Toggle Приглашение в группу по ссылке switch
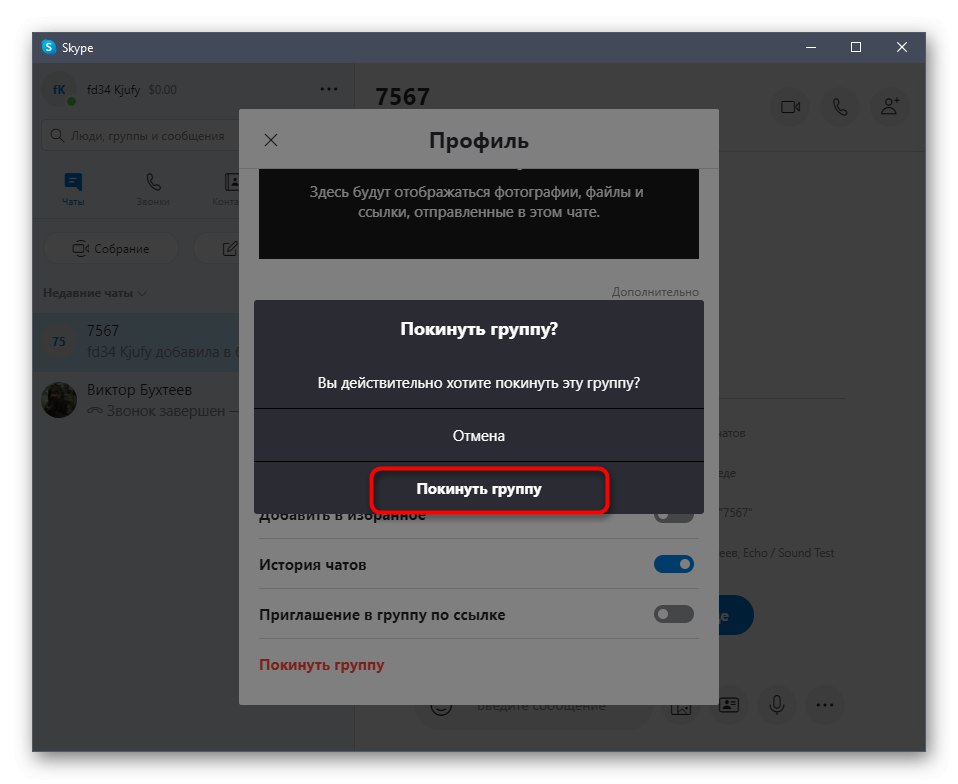 point(673,614)
